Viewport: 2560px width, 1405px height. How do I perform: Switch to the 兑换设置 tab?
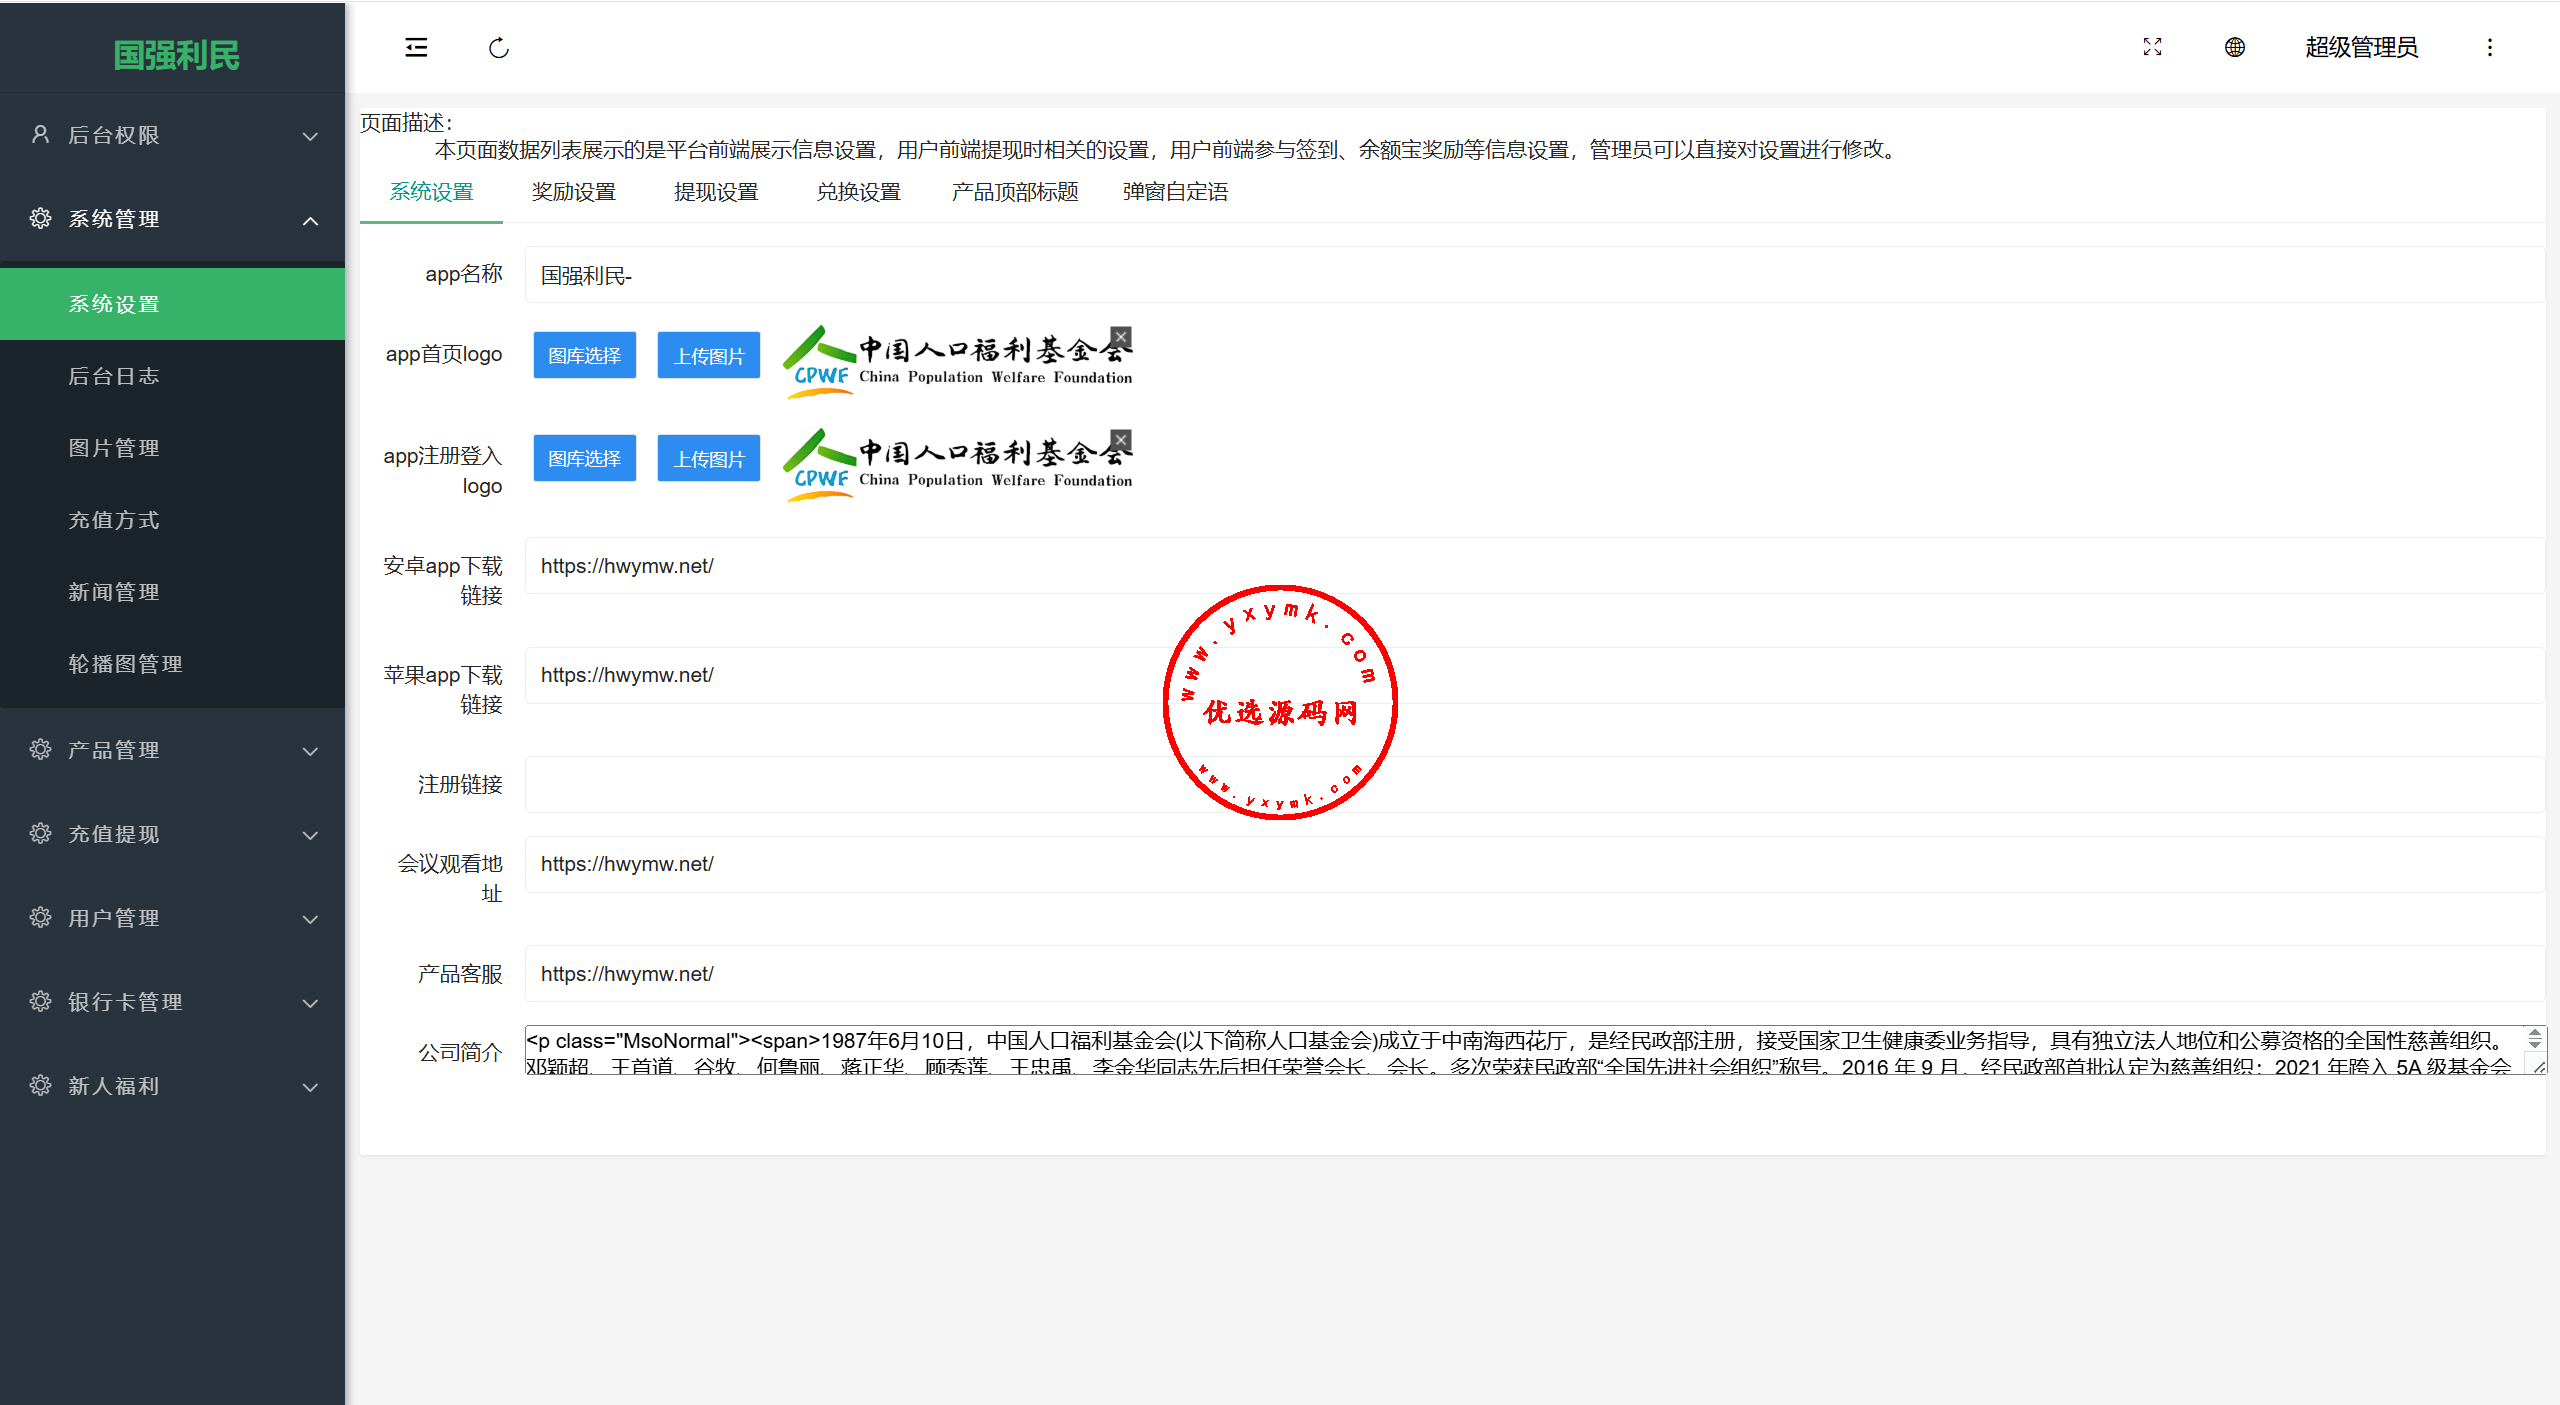click(x=858, y=192)
